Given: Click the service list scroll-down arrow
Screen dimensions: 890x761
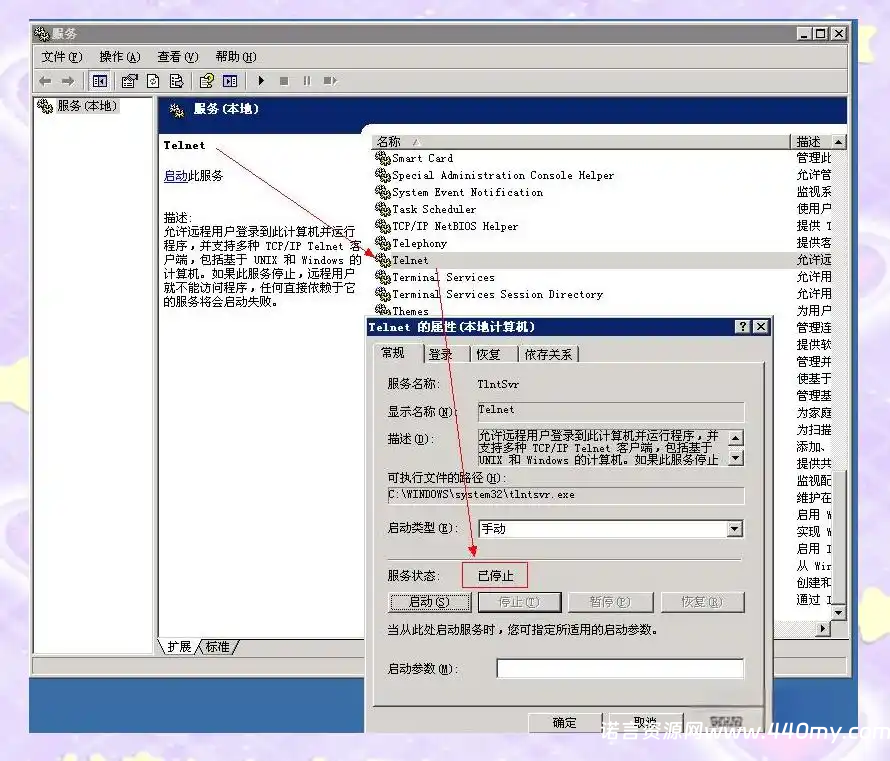Looking at the screenshot, I should click(838, 613).
